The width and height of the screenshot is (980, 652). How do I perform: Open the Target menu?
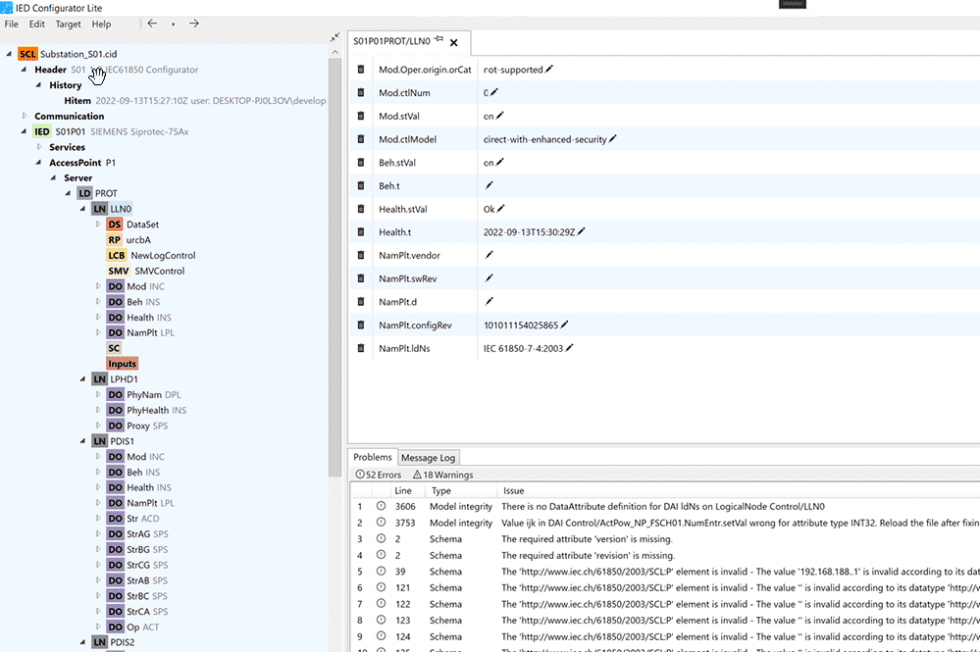(x=68, y=24)
